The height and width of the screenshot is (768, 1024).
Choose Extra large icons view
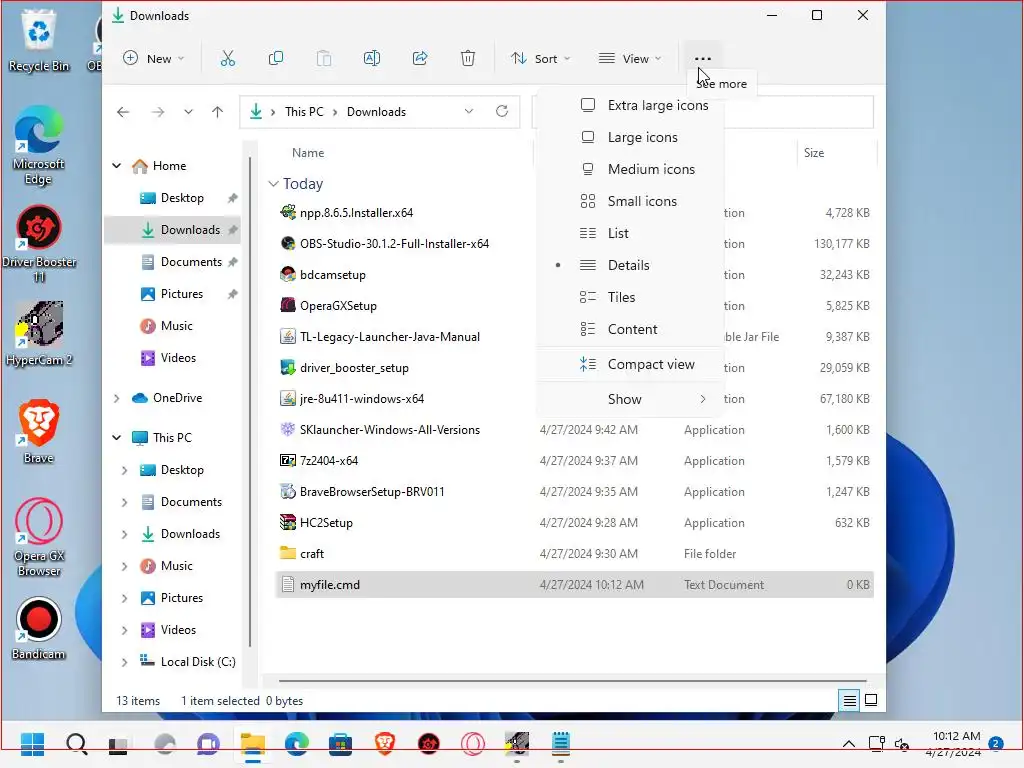(630, 105)
